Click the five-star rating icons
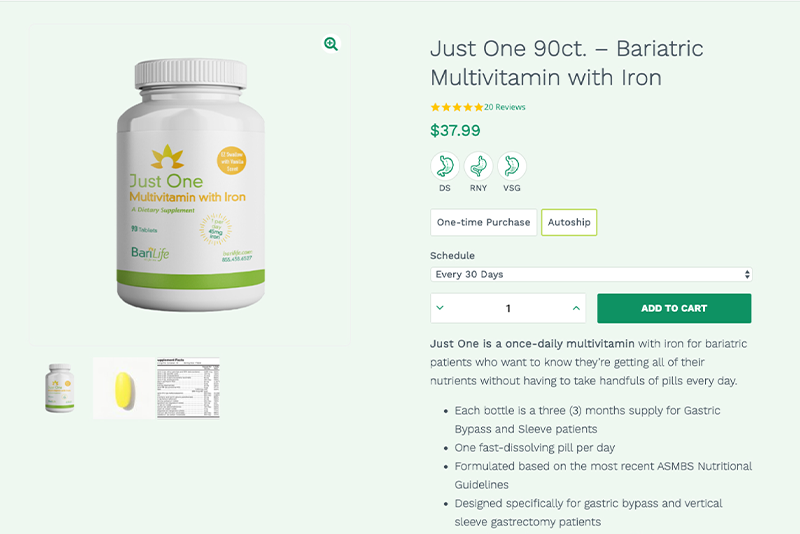The width and height of the screenshot is (800, 534). [x=457, y=107]
